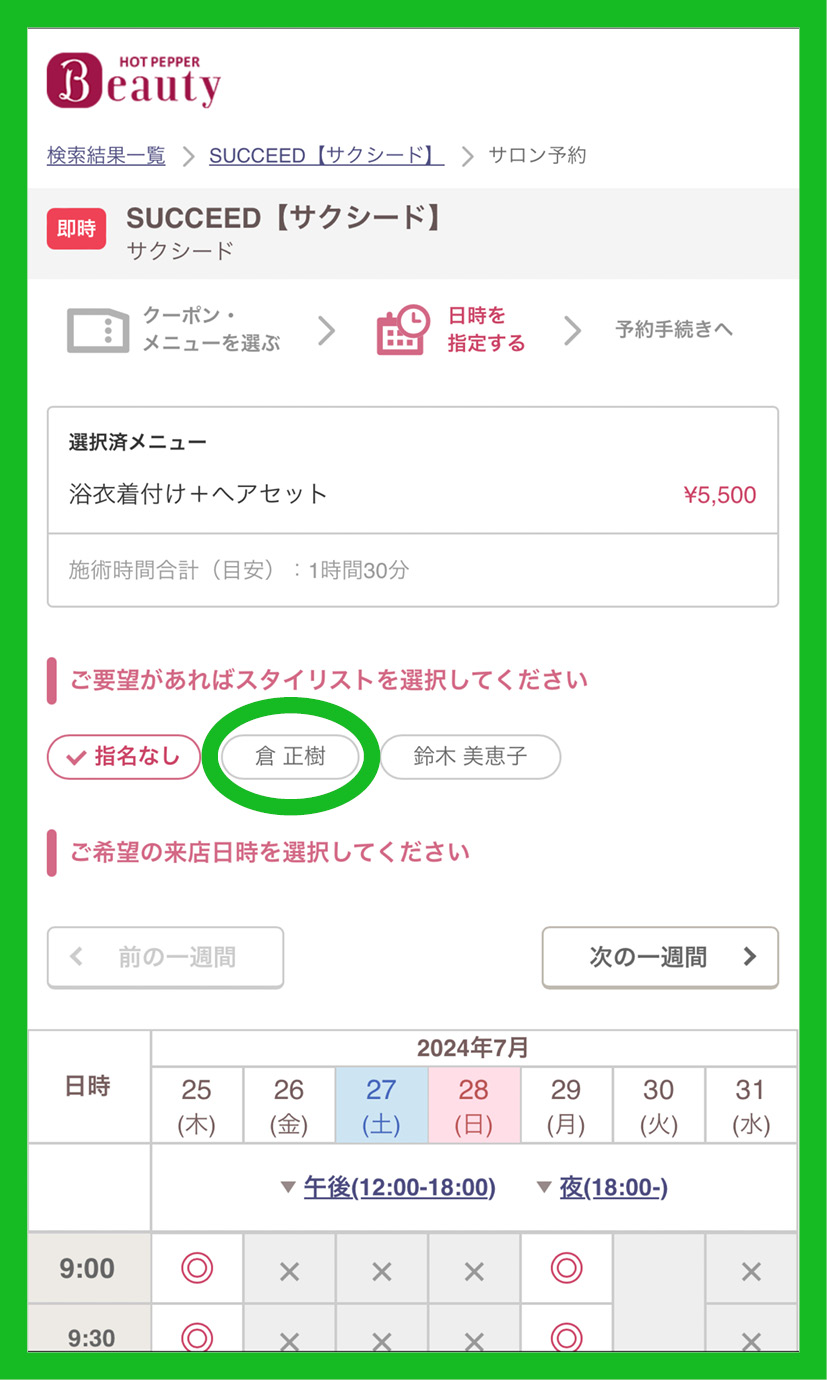Click the 即時 instant booking badge

[x=76, y=229]
